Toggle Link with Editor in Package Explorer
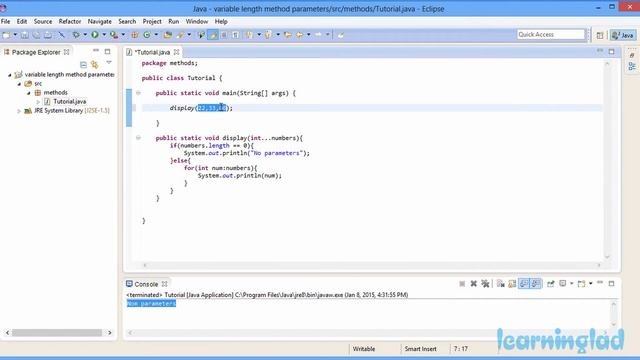Screen dimensions: 640x360 tap(95, 64)
